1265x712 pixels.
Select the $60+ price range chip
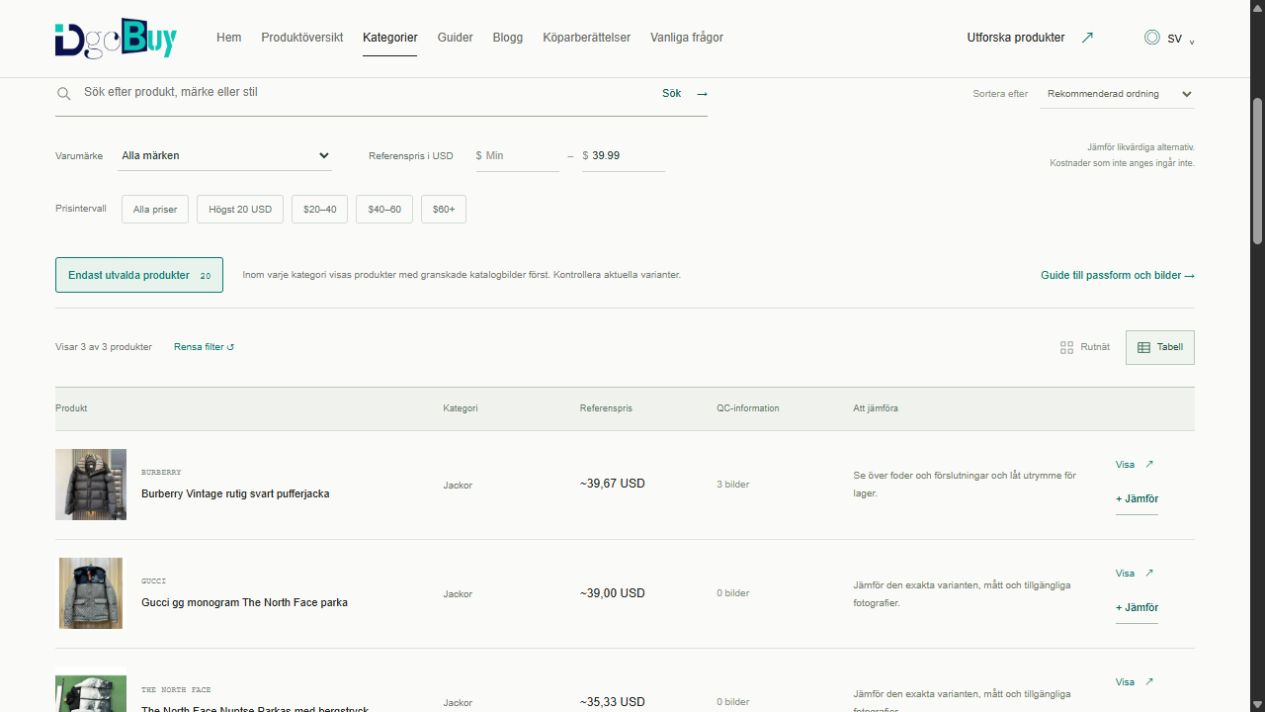(444, 209)
